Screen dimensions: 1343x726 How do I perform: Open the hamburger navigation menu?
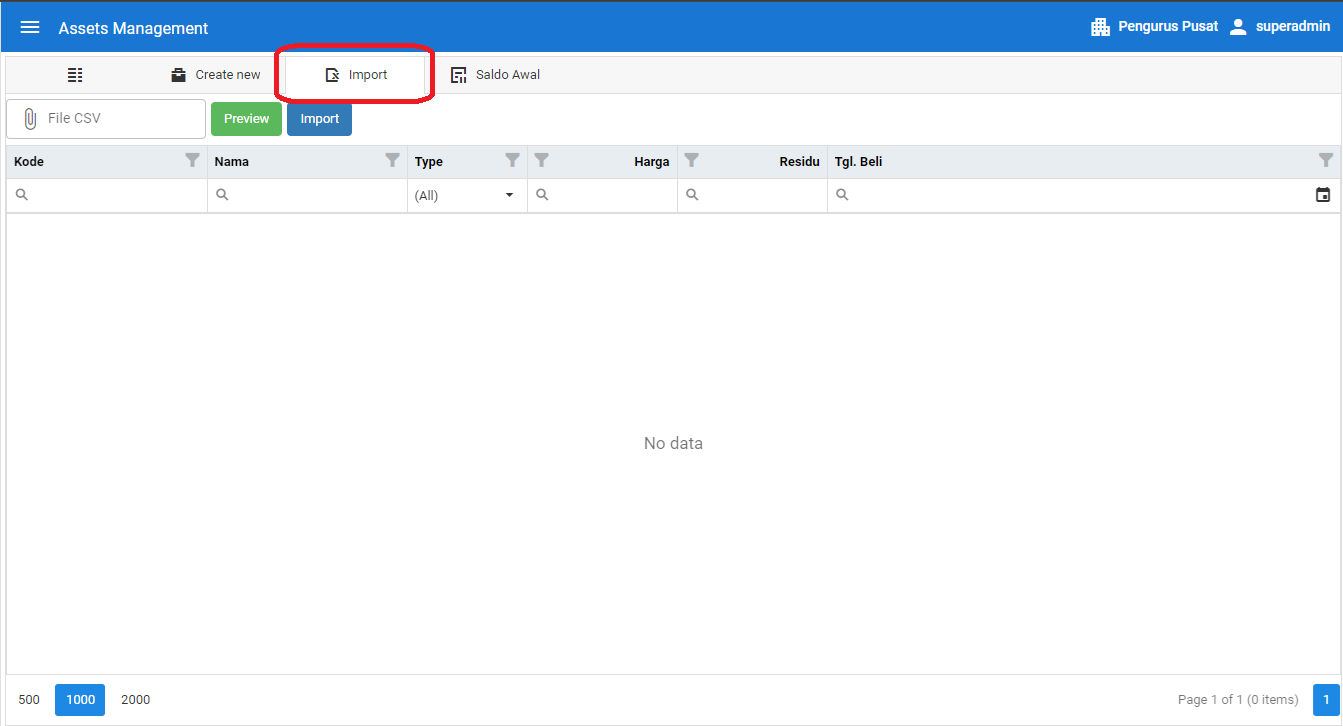(x=30, y=28)
